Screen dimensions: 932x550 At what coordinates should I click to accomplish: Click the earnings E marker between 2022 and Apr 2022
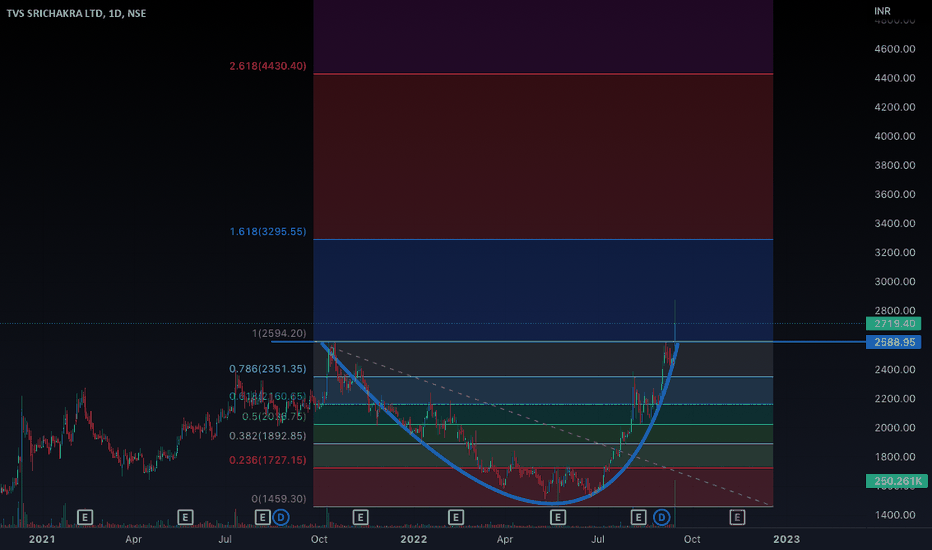pyautogui.click(x=456, y=517)
